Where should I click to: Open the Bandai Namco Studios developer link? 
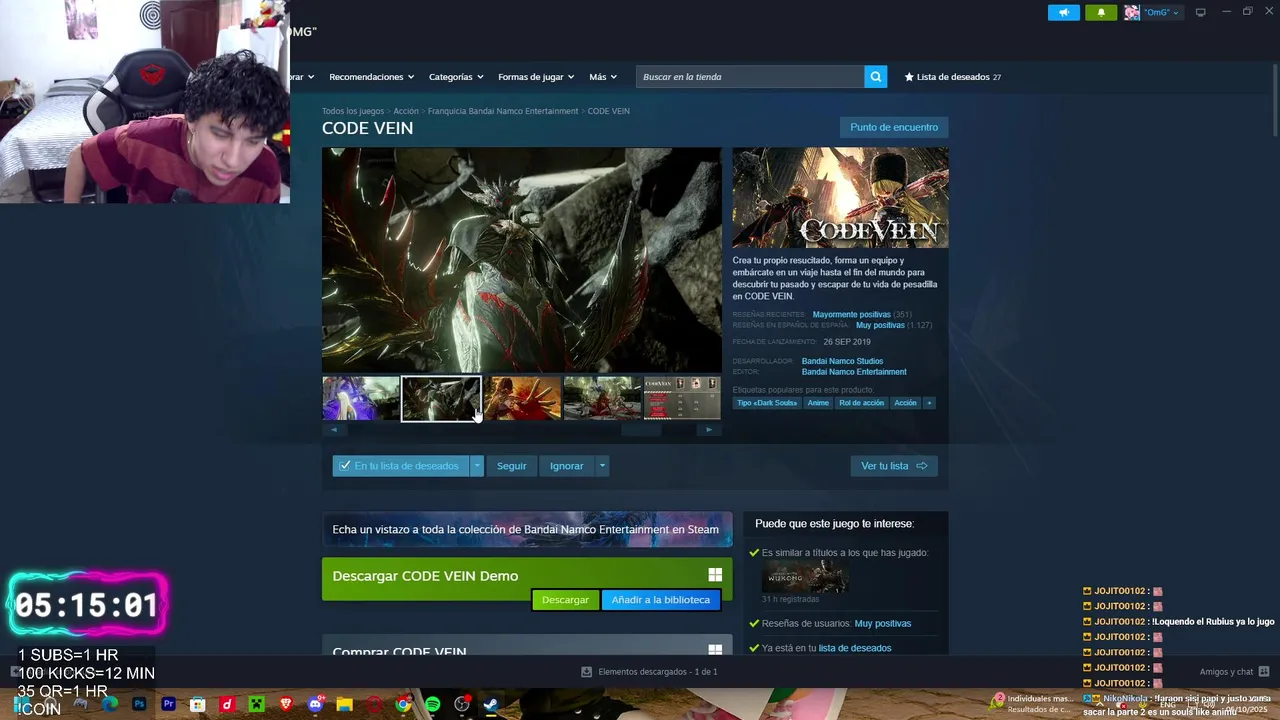coord(842,361)
